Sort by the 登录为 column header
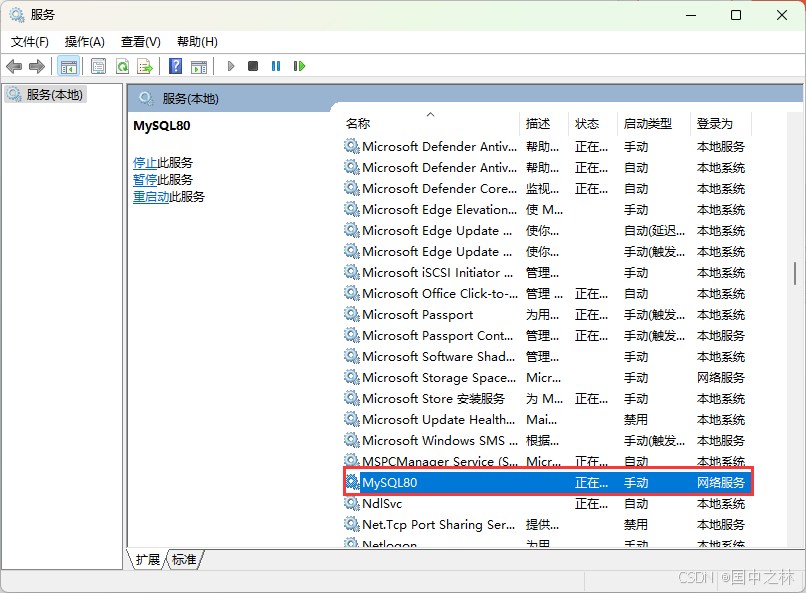 point(721,123)
